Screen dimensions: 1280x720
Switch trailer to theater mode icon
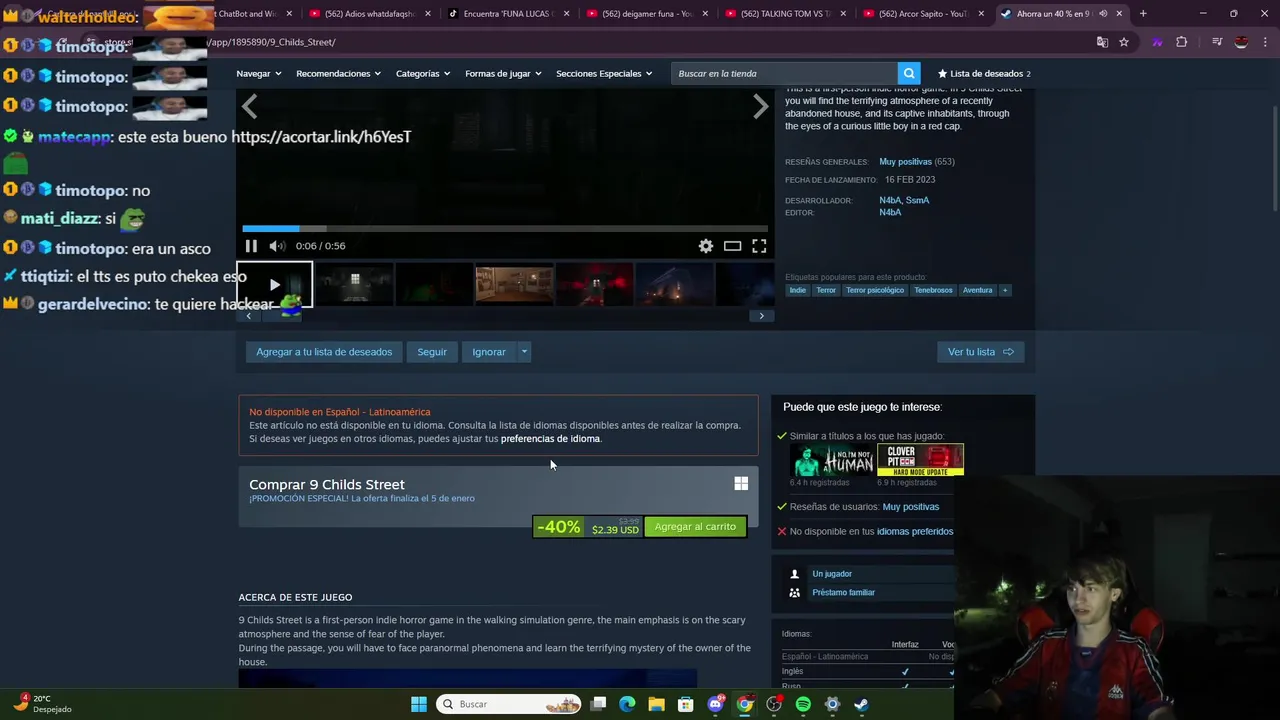click(x=732, y=246)
